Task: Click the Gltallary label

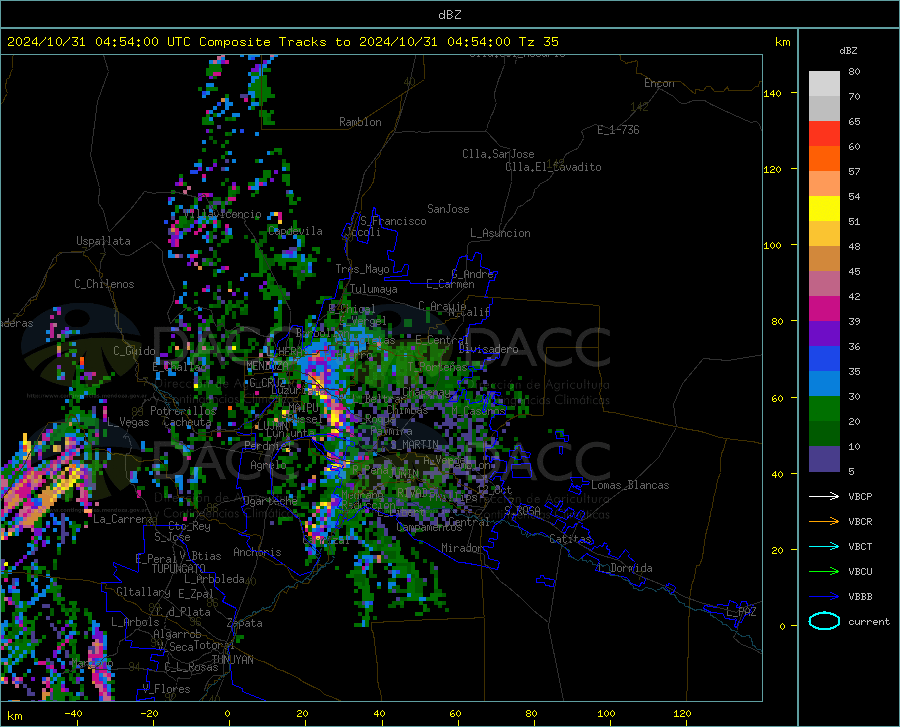Action: click(x=143, y=592)
